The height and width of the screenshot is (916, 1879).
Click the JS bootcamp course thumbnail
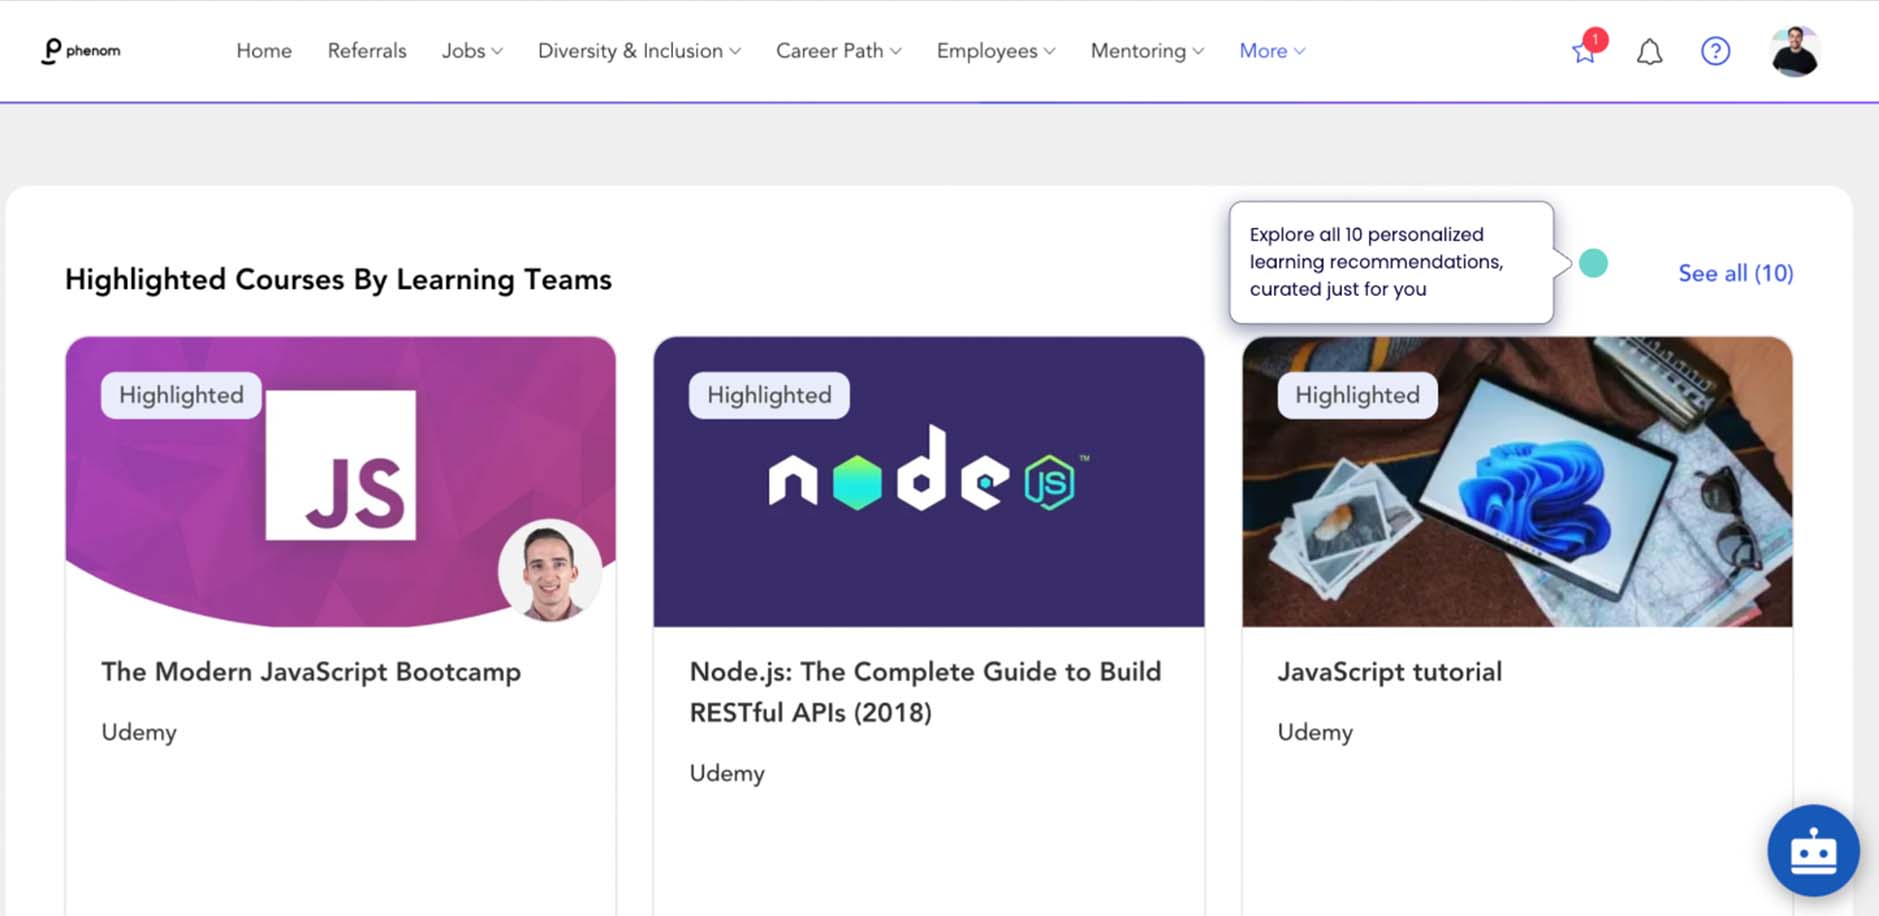click(x=340, y=482)
